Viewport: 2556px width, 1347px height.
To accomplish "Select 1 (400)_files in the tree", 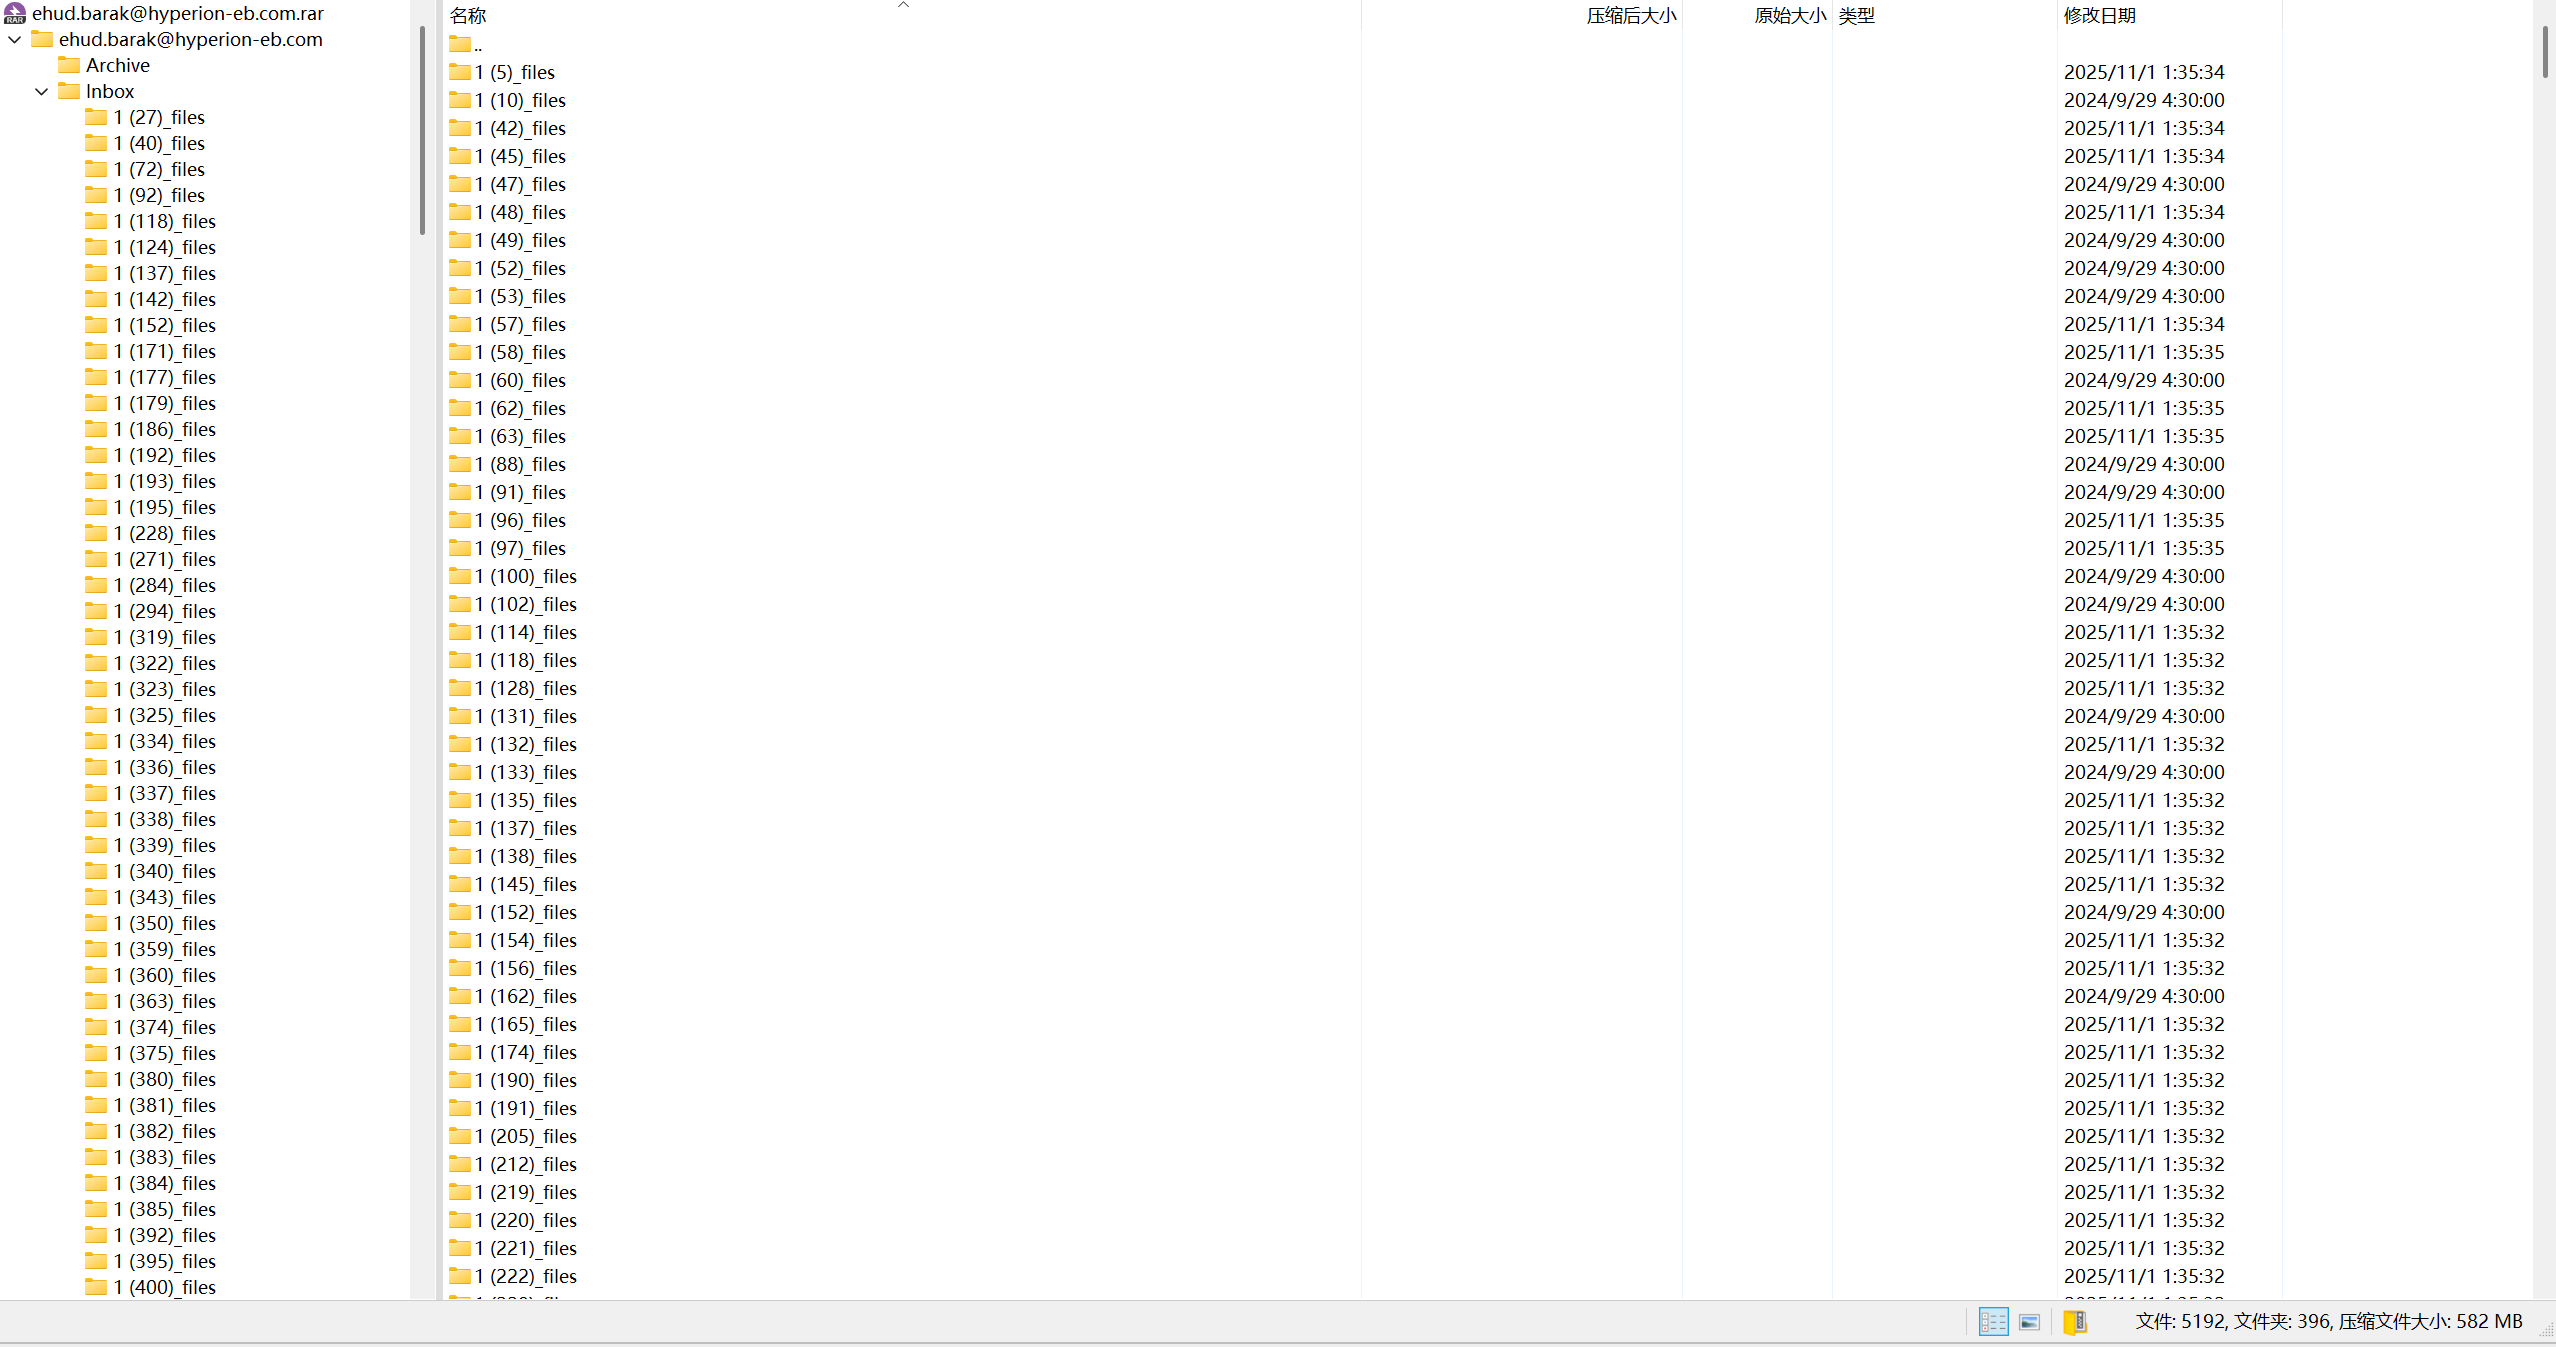I will (164, 1287).
